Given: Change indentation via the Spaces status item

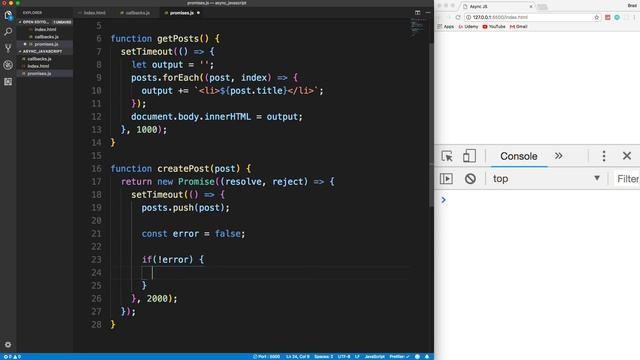Looking at the screenshot, I should tap(324, 357).
